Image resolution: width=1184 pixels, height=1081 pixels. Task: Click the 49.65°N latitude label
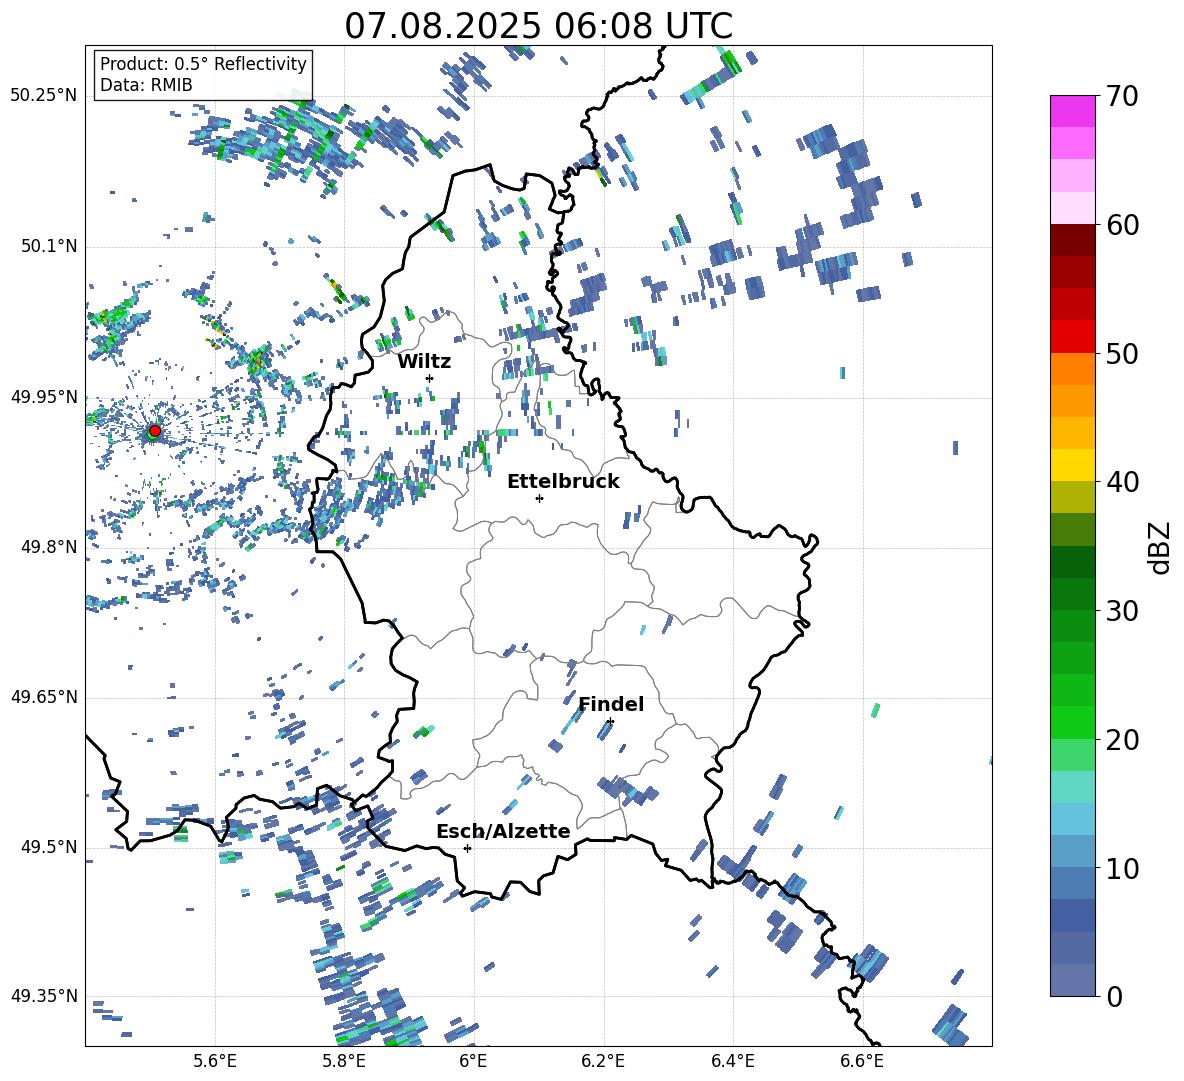click(x=44, y=698)
